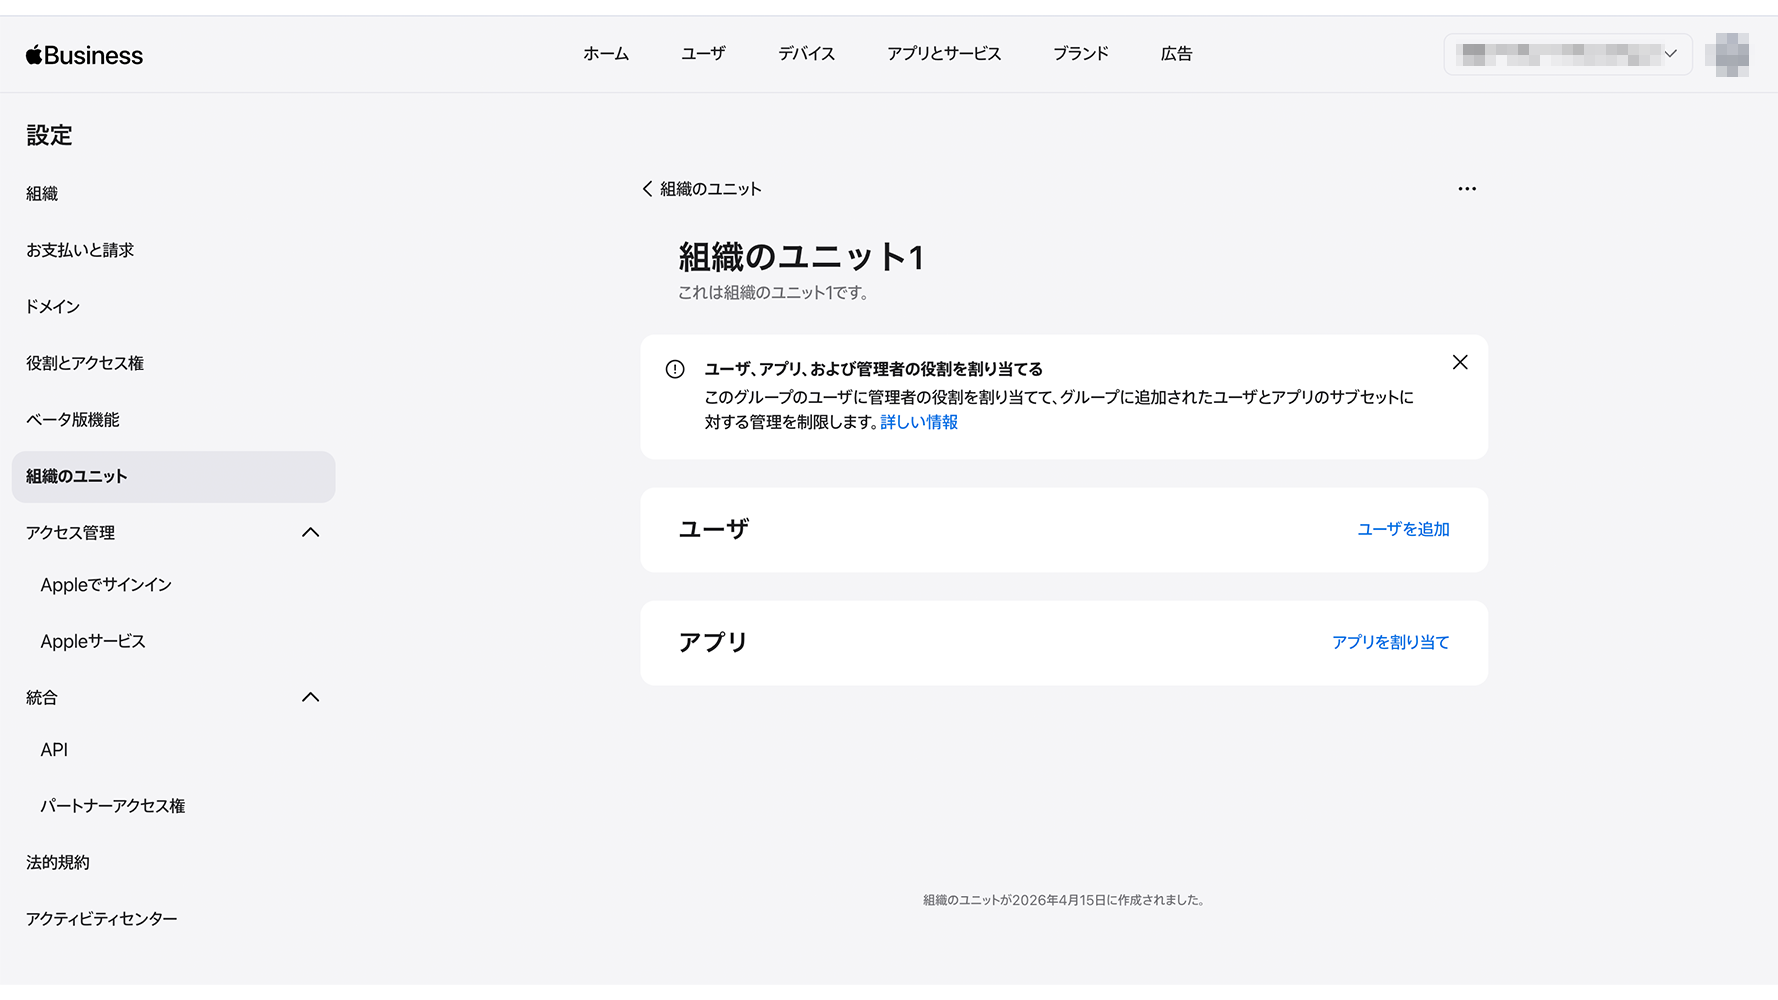Collapse the アクセス管理 section
This screenshot has height=1000, width=1778.
[310, 533]
